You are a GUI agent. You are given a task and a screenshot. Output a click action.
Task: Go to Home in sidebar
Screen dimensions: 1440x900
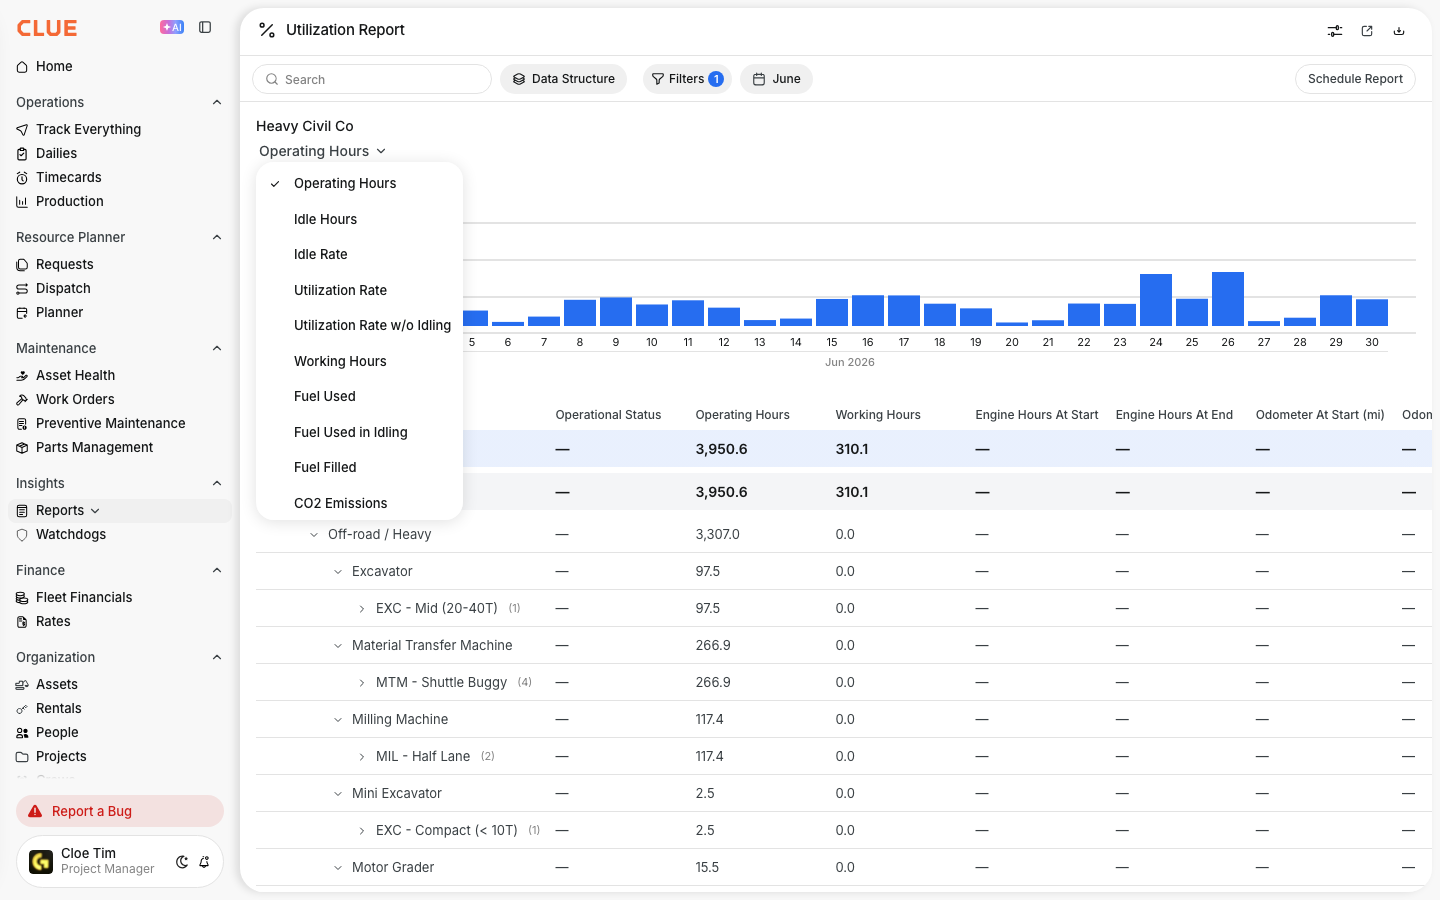tap(54, 66)
